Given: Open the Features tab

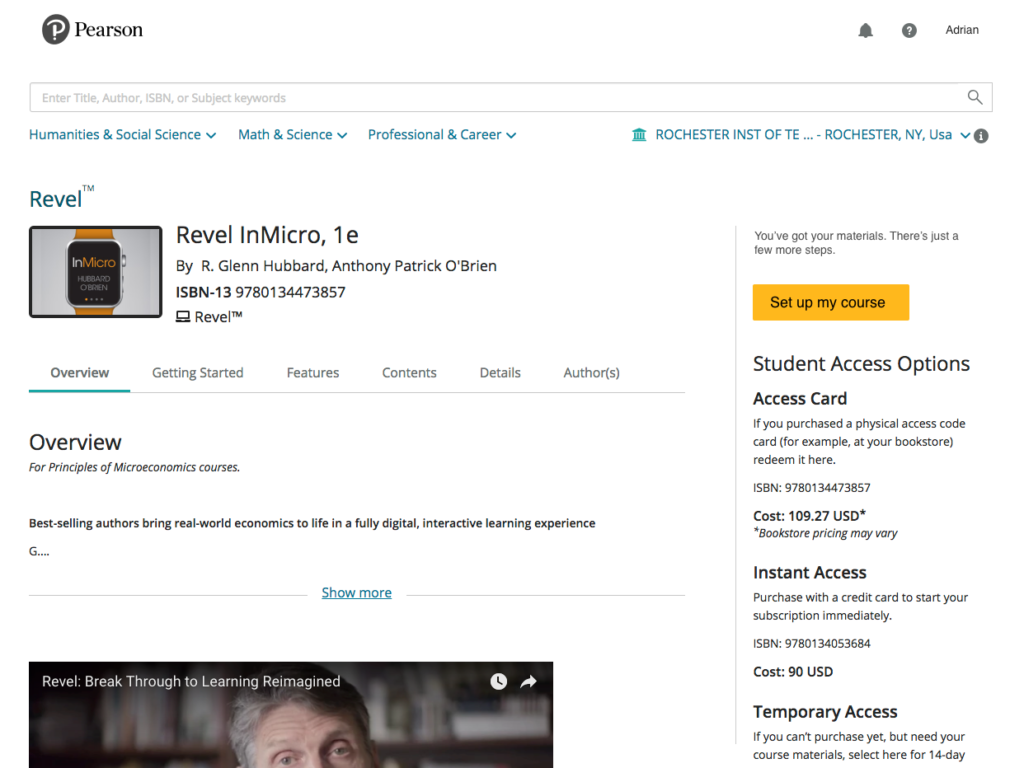Looking at the screenshot, I should [313, 373].
